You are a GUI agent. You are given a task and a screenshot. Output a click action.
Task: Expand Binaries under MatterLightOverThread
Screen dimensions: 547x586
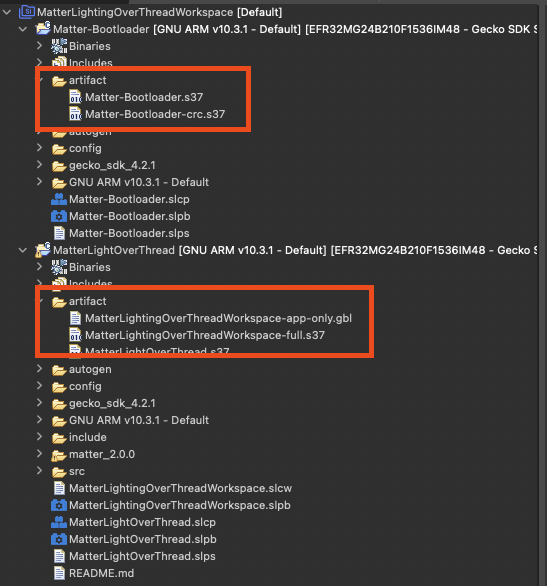click(x=39, y=266)
